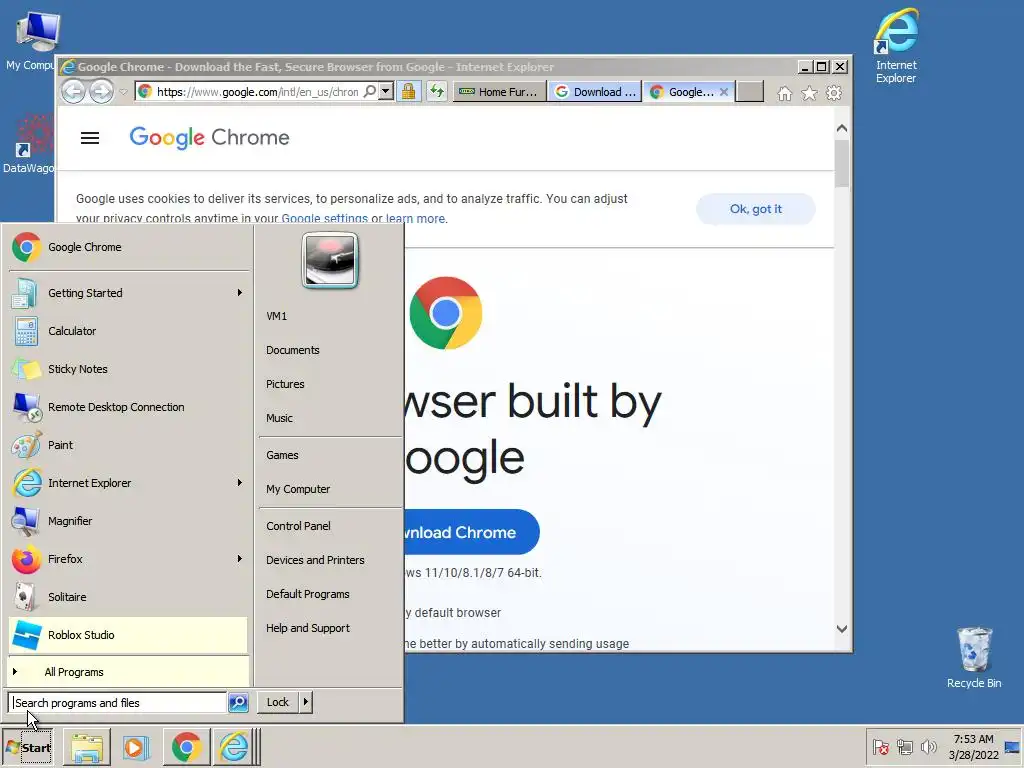Open Paint from the Start menu
Image resolution: width=1024 pixels, height=768 pixels.
(128, 445)
